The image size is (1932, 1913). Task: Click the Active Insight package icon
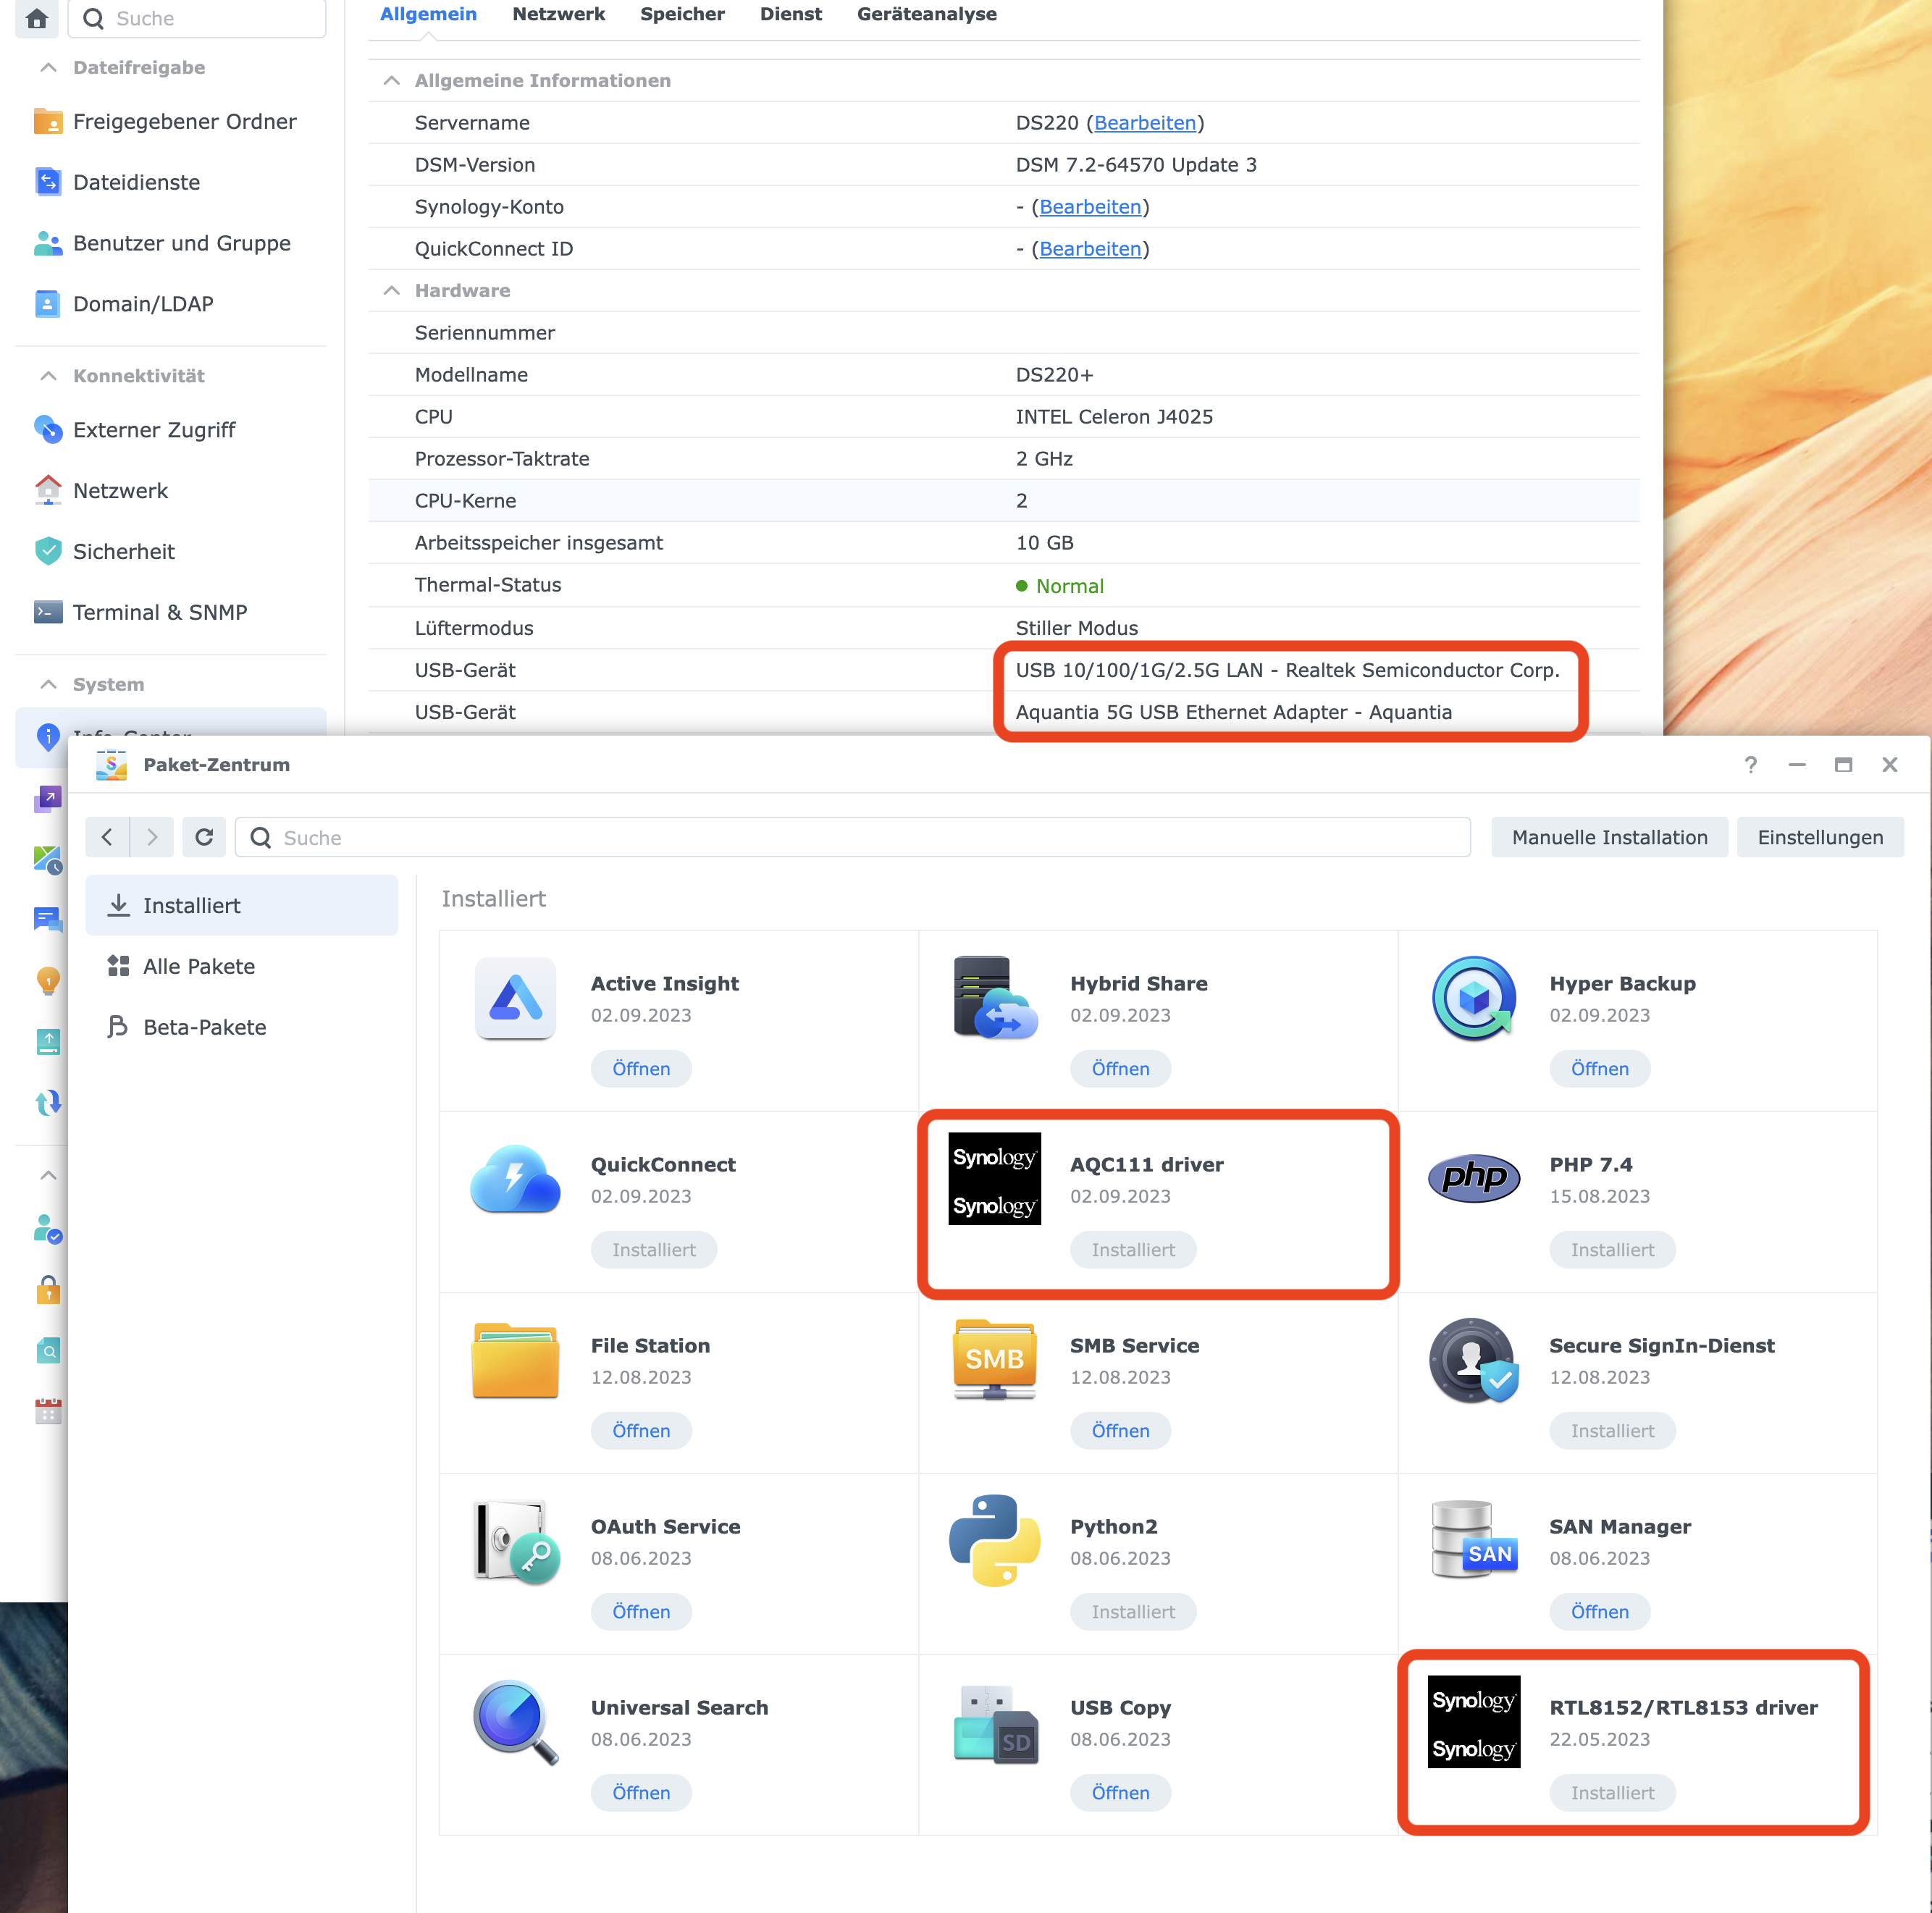coord(515,998)
